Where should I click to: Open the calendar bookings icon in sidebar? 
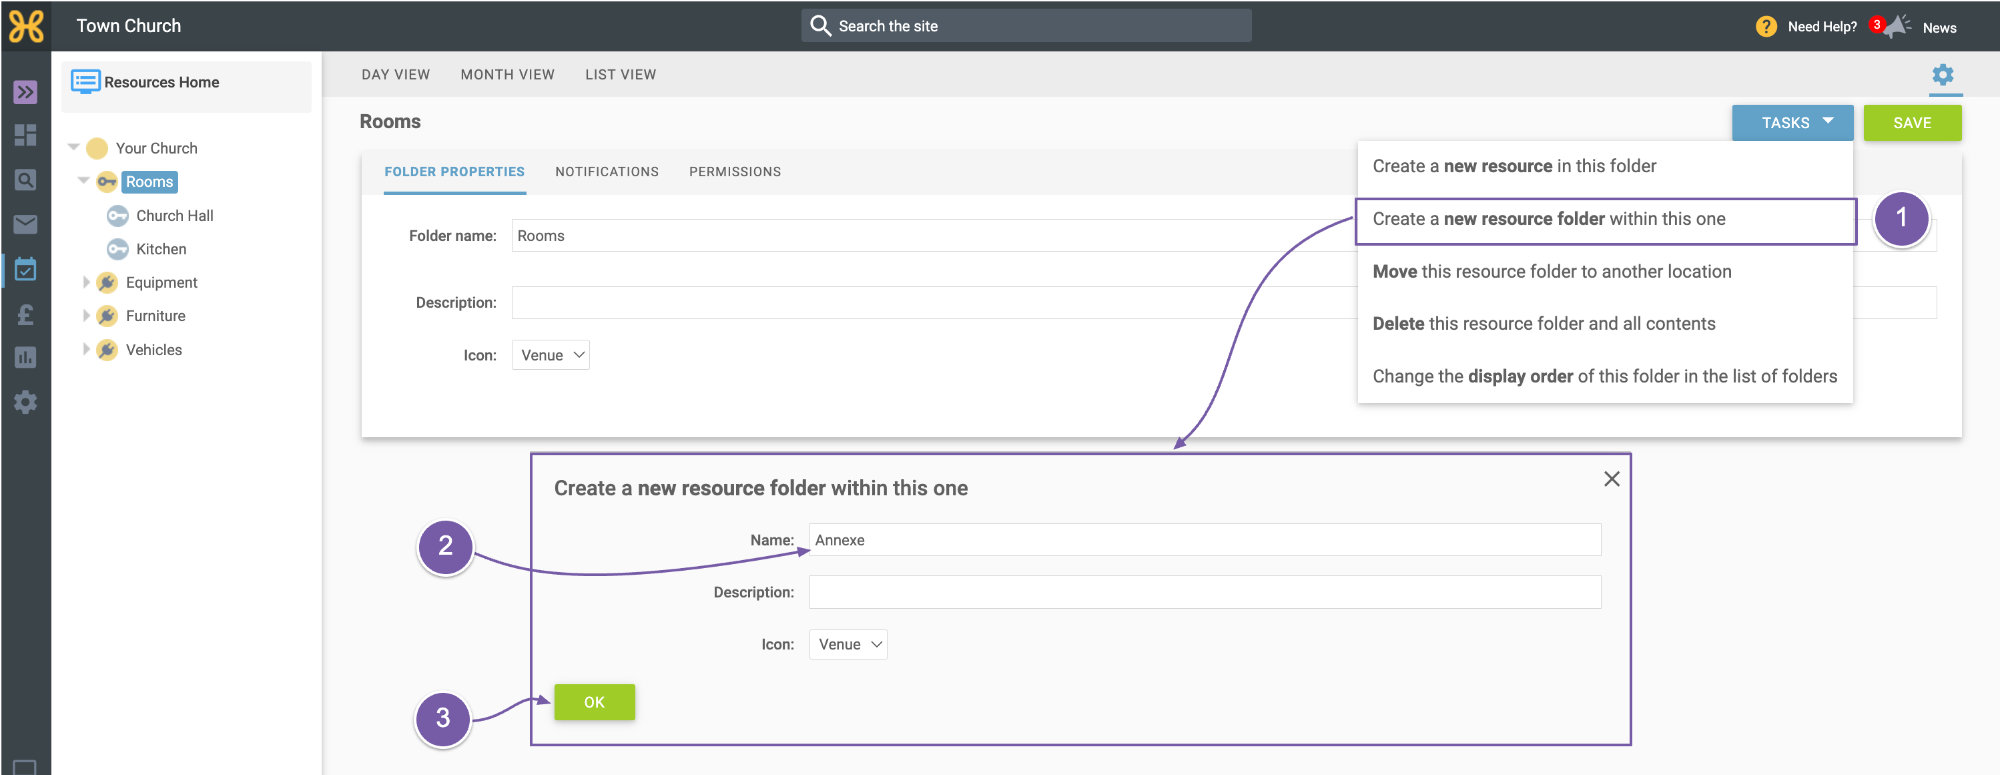point(25,269)
